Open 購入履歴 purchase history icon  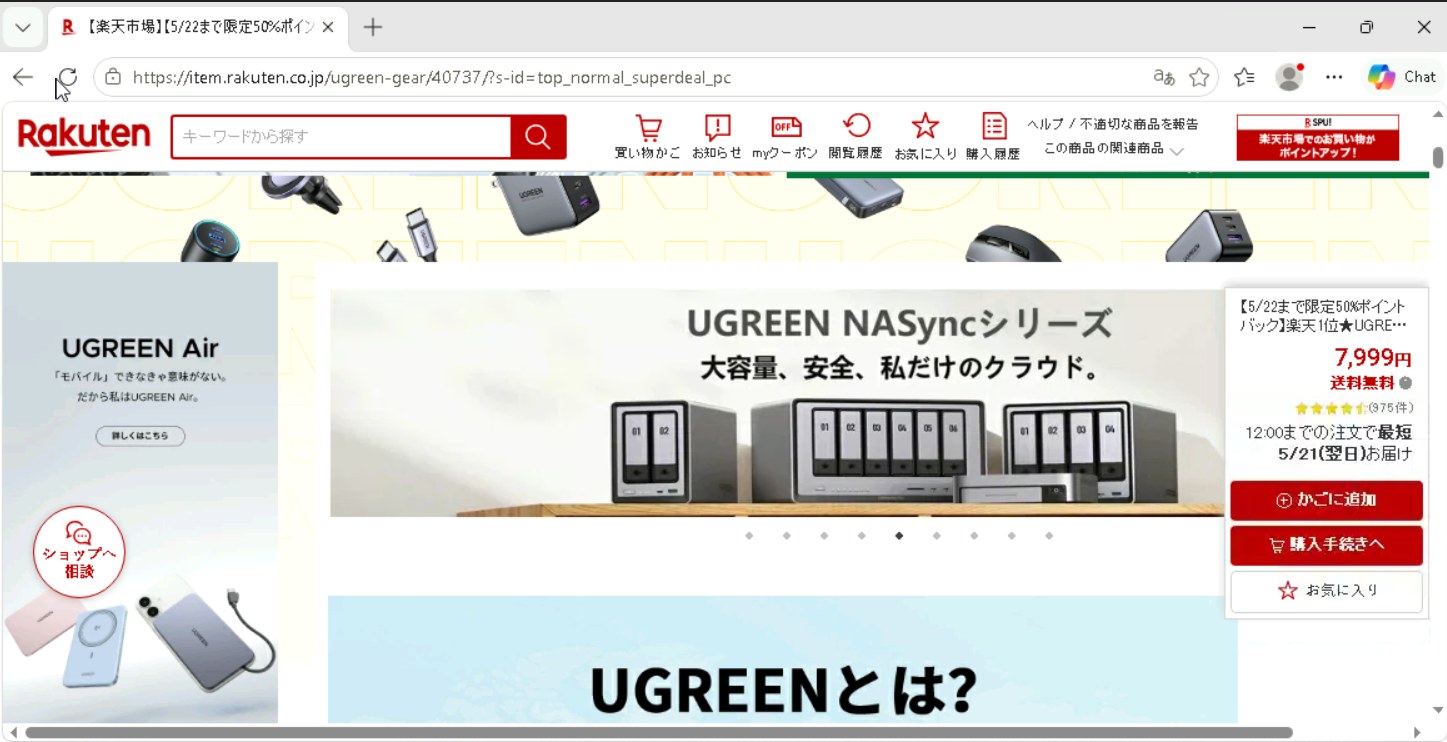pyautogui.click(x=993, y=137)
